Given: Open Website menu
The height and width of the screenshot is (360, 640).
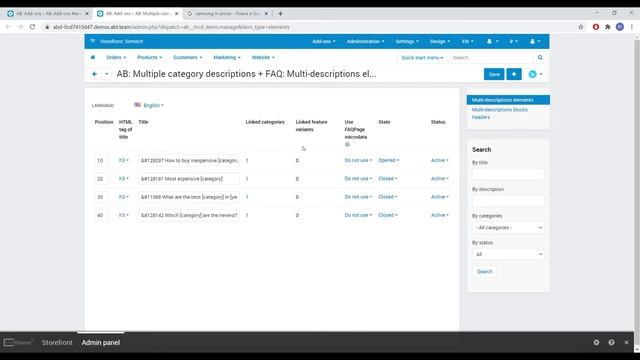Looking at the screenshot, I should (263, 58).
